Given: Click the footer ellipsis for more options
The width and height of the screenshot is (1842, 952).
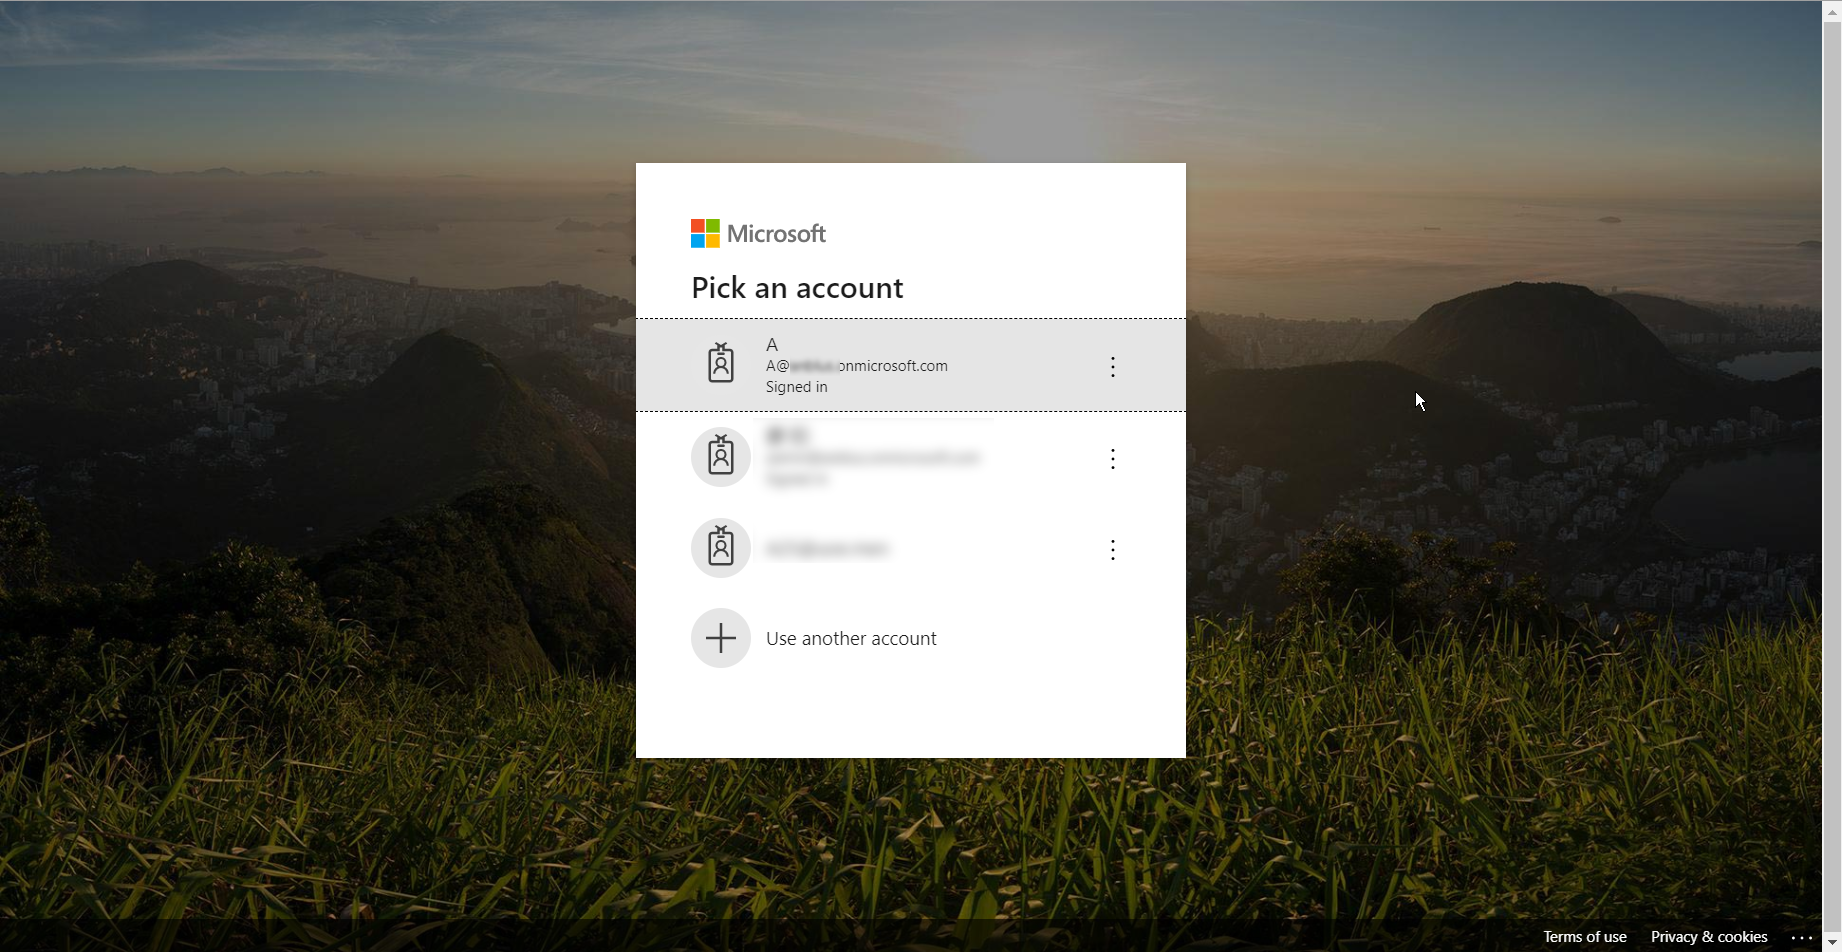Looking at the screenshot, I should point(1801,937).
